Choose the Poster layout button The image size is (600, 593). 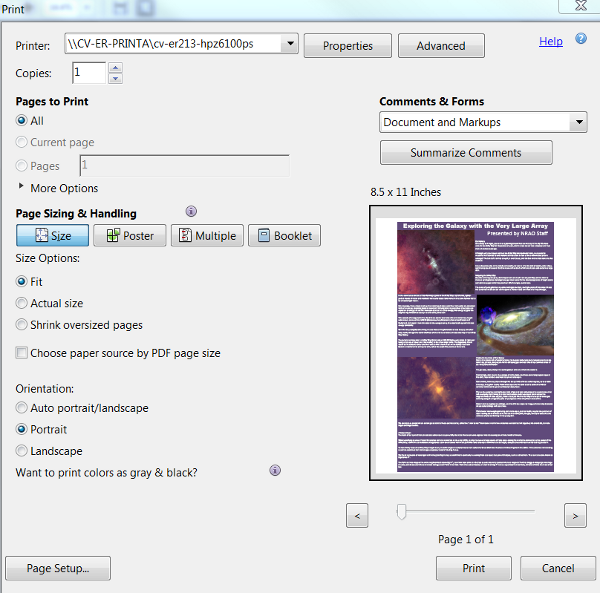(130, 236)
